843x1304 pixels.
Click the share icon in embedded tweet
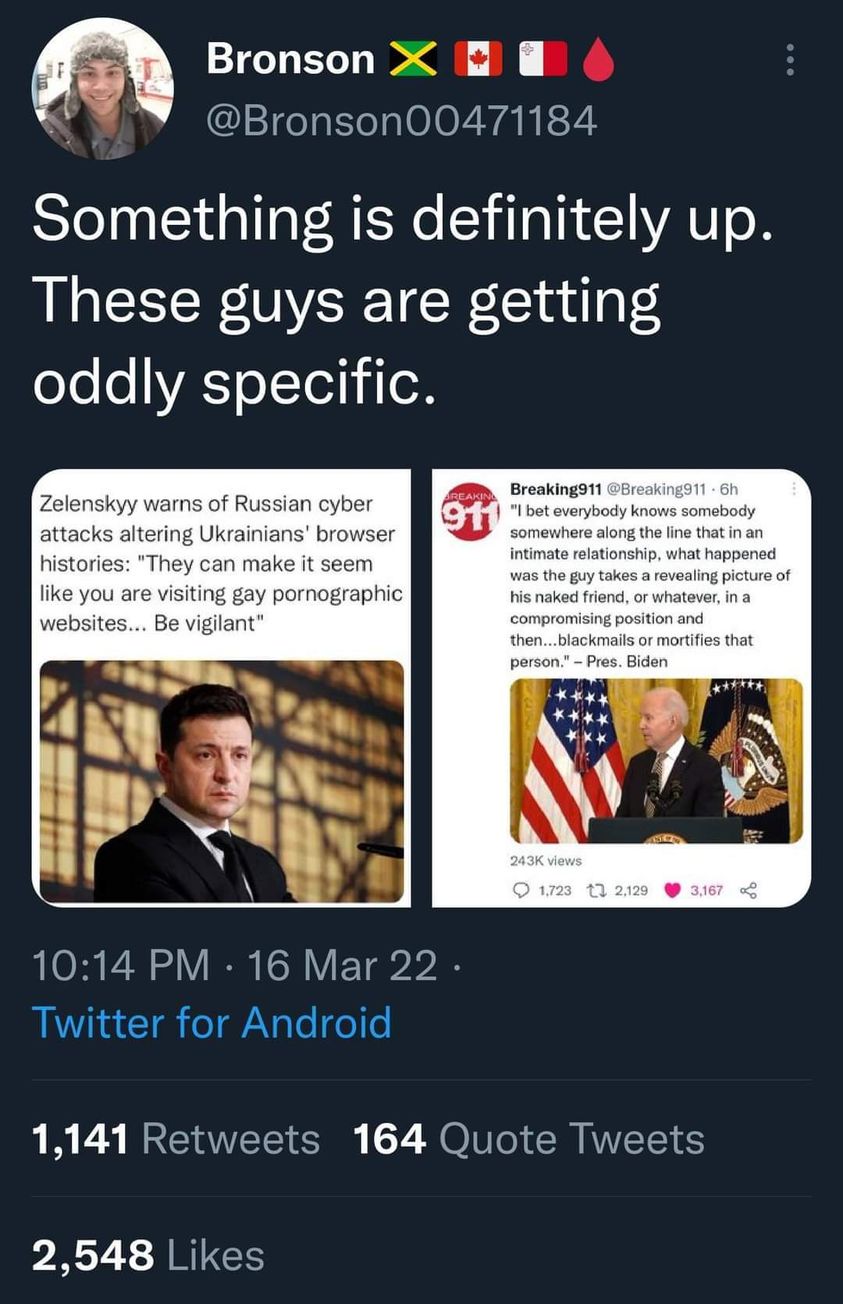[x=747, y=890]
